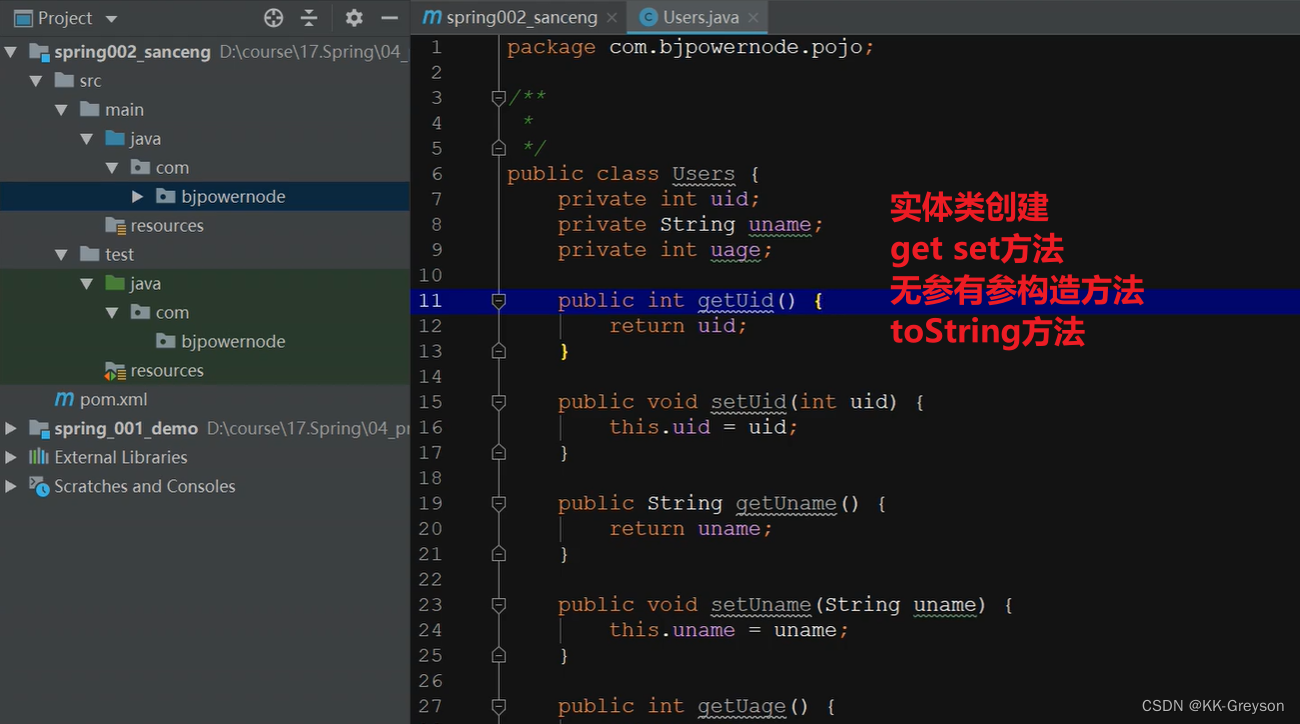
Task: Click the locate/scroll from source target icon
Action: point(273,18)
